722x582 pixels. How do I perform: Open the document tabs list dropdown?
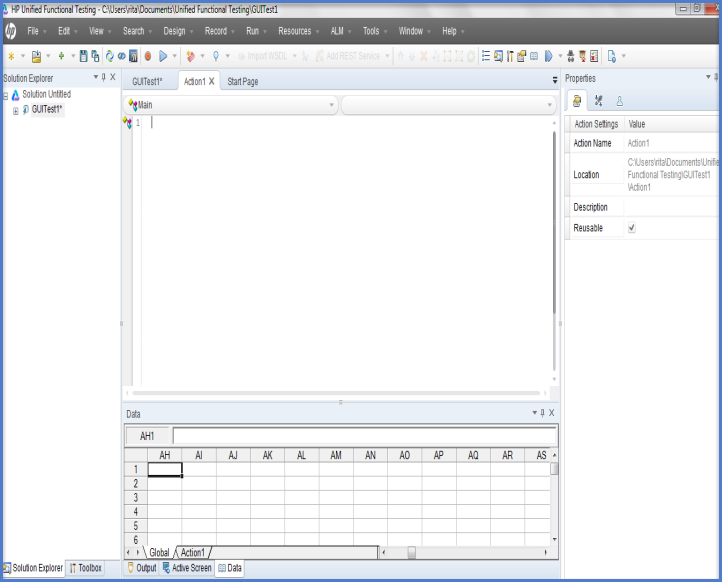(x=555, y=81)
